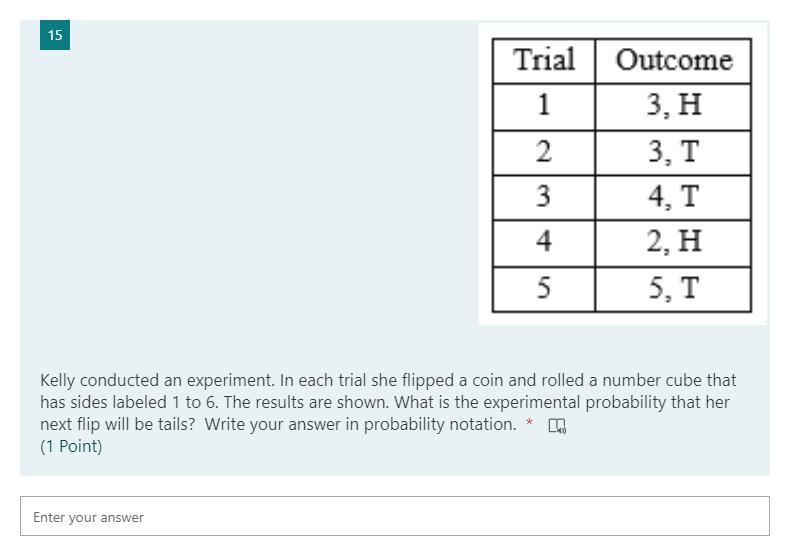This screenshot has width=791, height=544.
Task: Select the 4, T outcome cell
Action: tap(673, 197)
